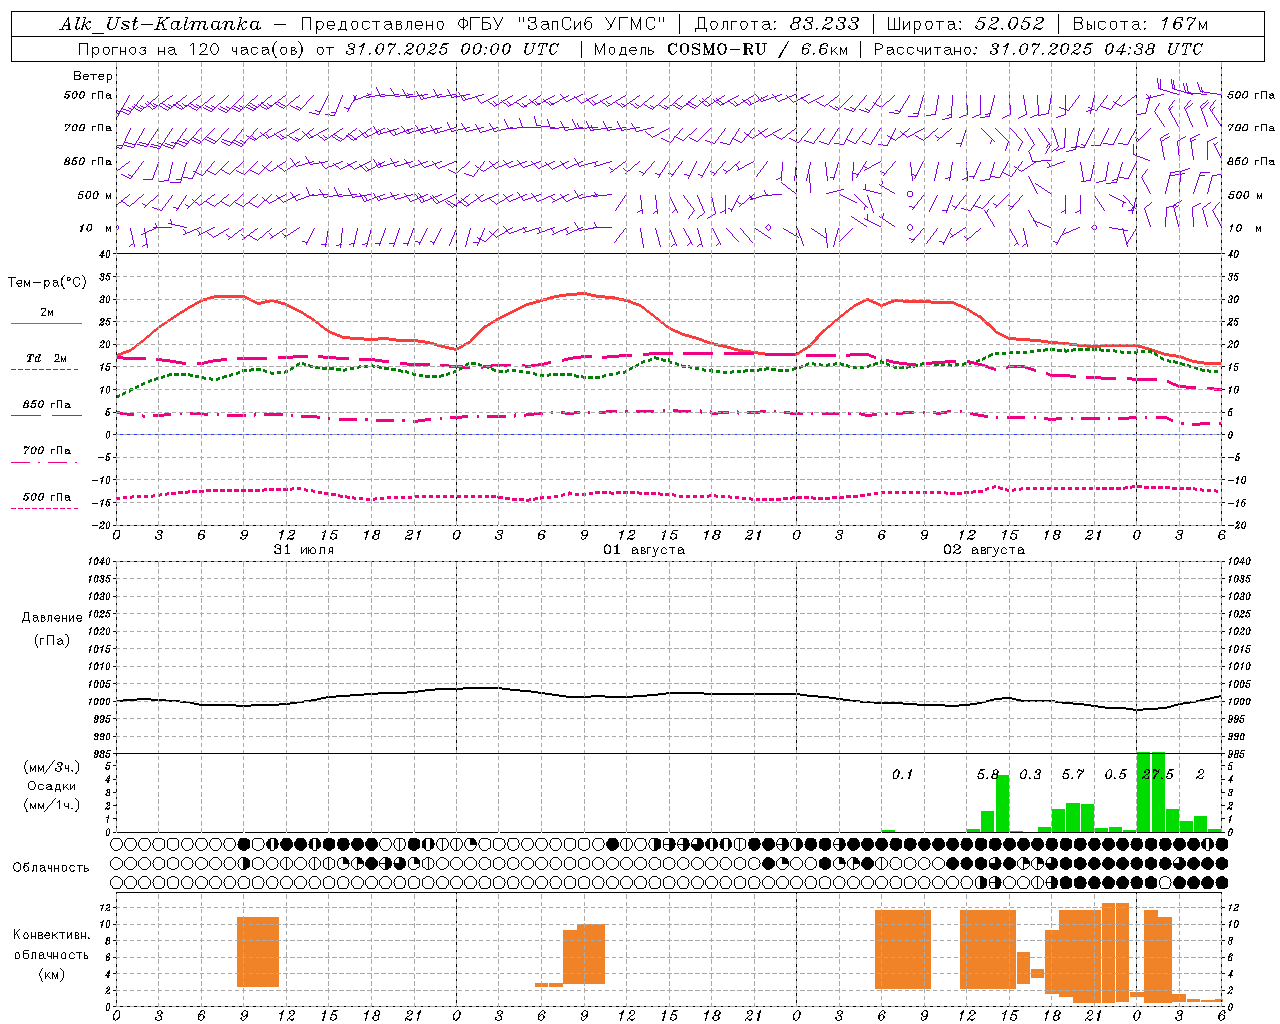Click the station name "Alk_Ust-Kalmanka"

tap(160, 24)
